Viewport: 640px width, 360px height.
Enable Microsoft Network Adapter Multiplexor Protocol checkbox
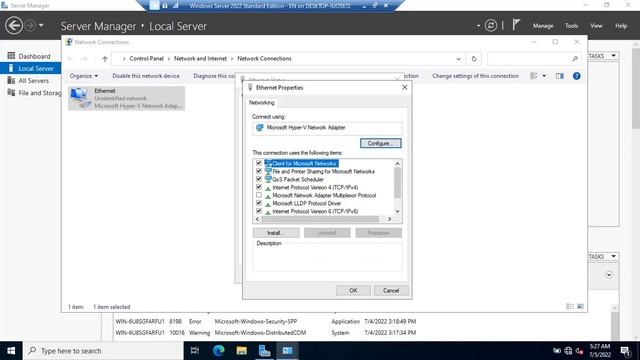coord(259,195)
